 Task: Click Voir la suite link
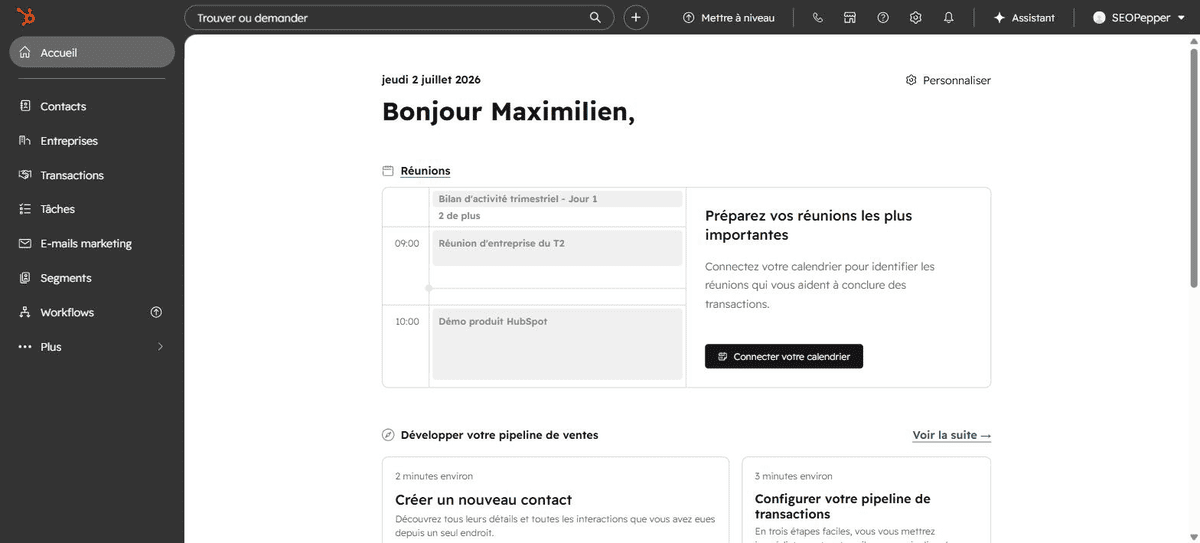point(952,435)
